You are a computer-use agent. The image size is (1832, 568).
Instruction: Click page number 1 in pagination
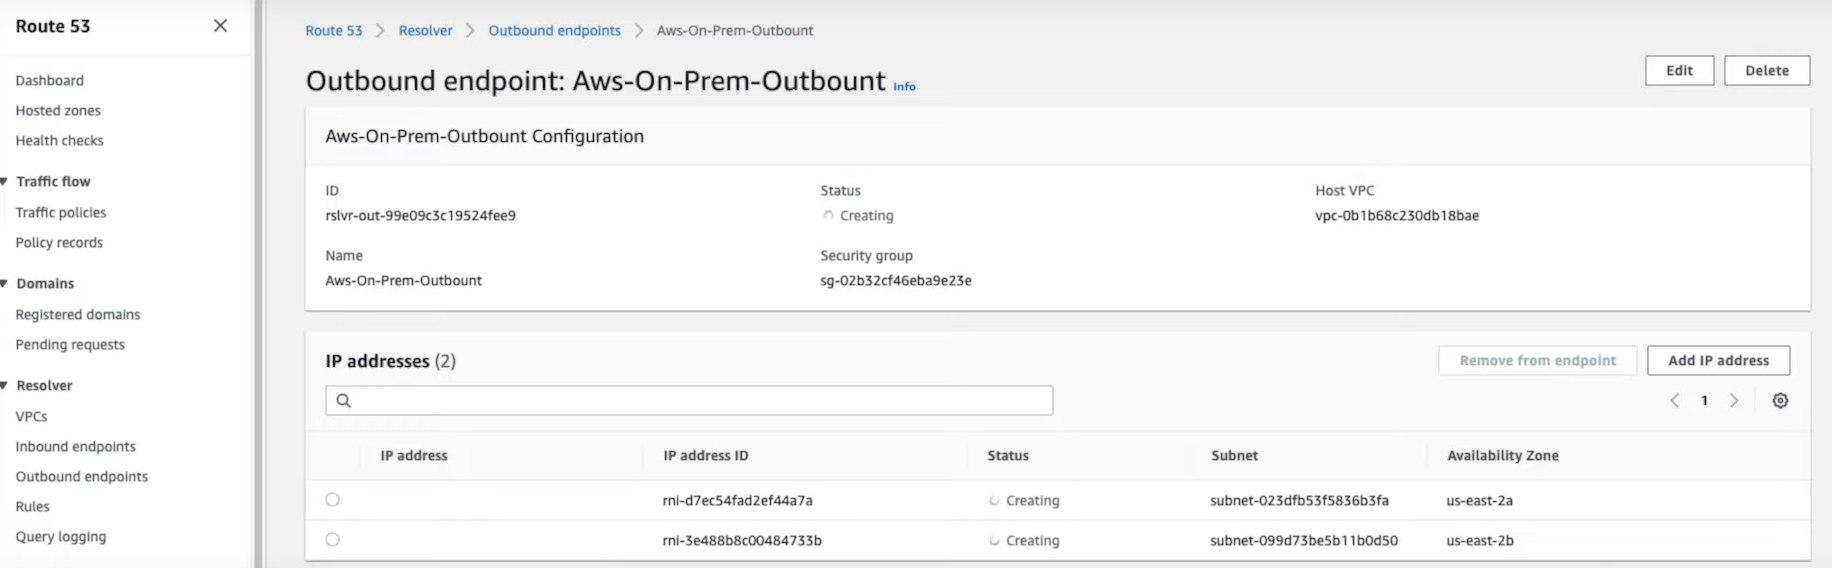(1704, 401)
